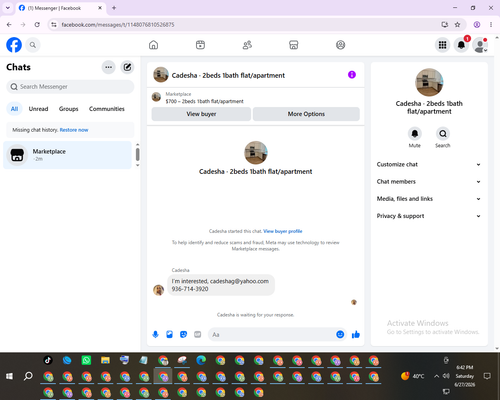The height and width of the screenshot is (400, 500).
Task: Open the Marketplace chat in the list
Action: (x=67, y=155)
